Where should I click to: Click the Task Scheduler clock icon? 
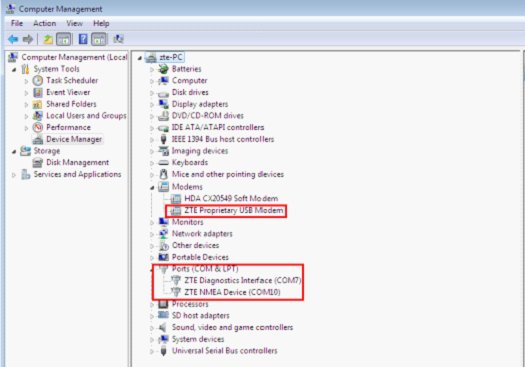click(x=38, y=80)
